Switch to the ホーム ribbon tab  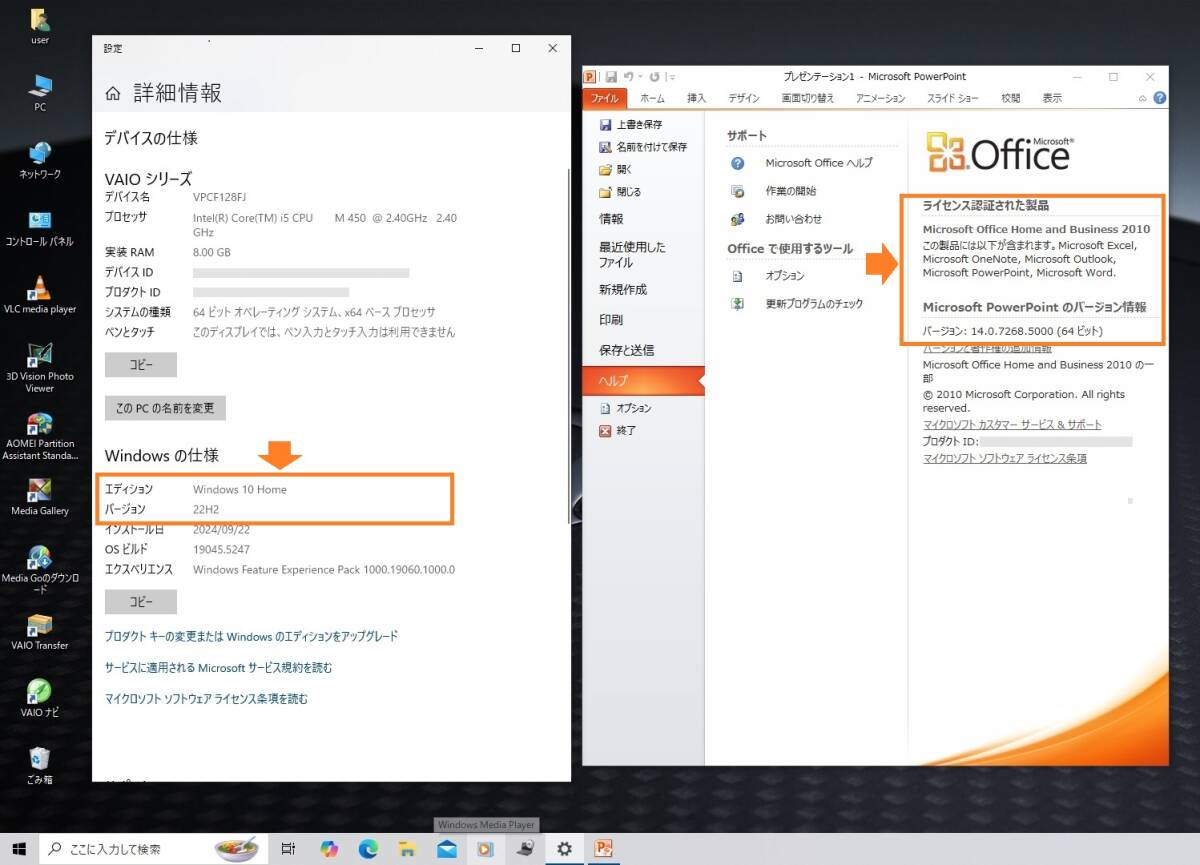(652, 98)
